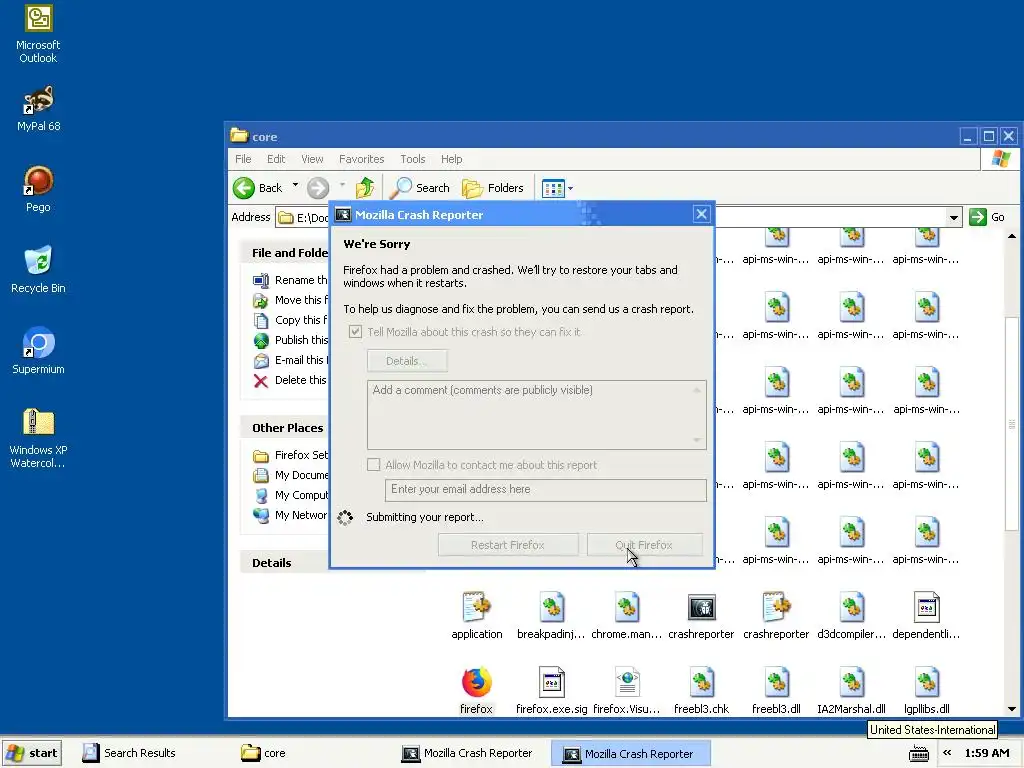Select the chrome.man... file
Screen dimensions: 1024x768
pos(626,616)
